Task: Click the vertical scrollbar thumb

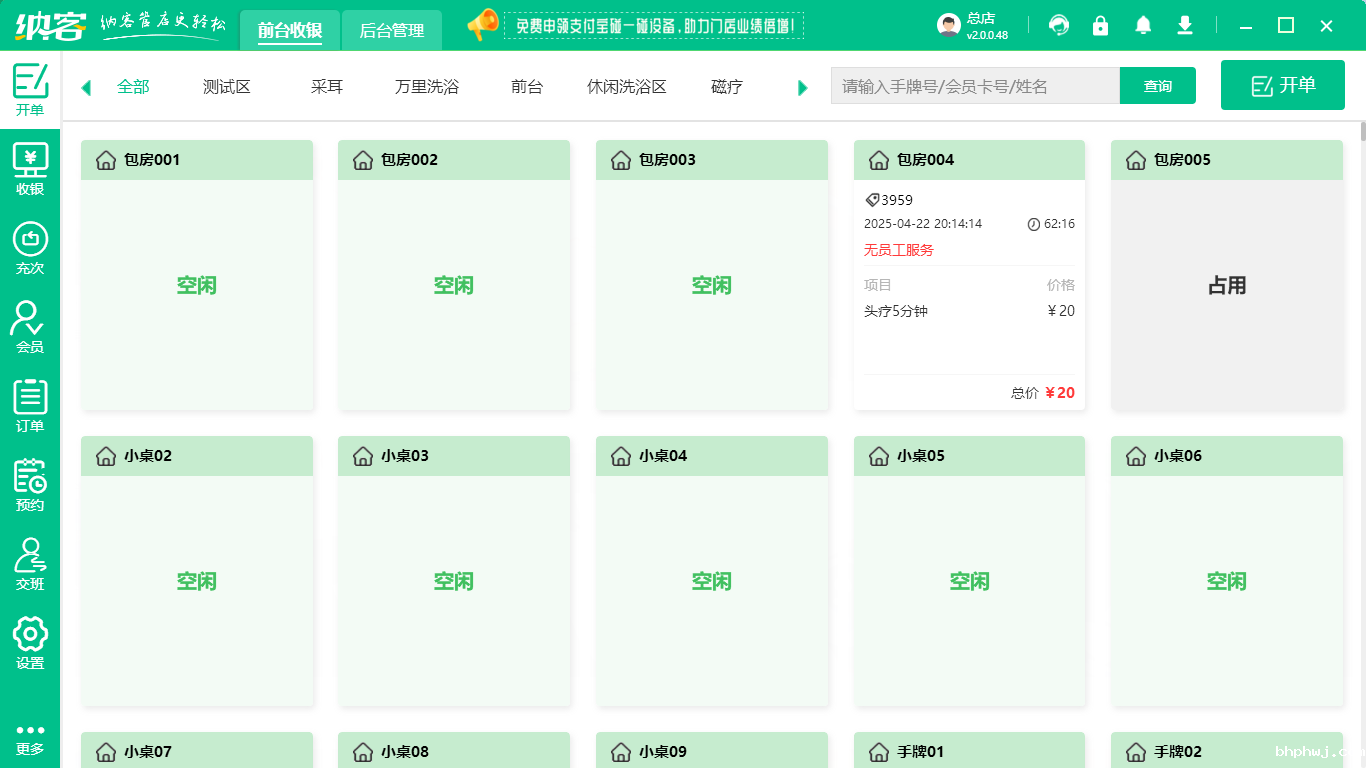Action: click(1362, 131)
